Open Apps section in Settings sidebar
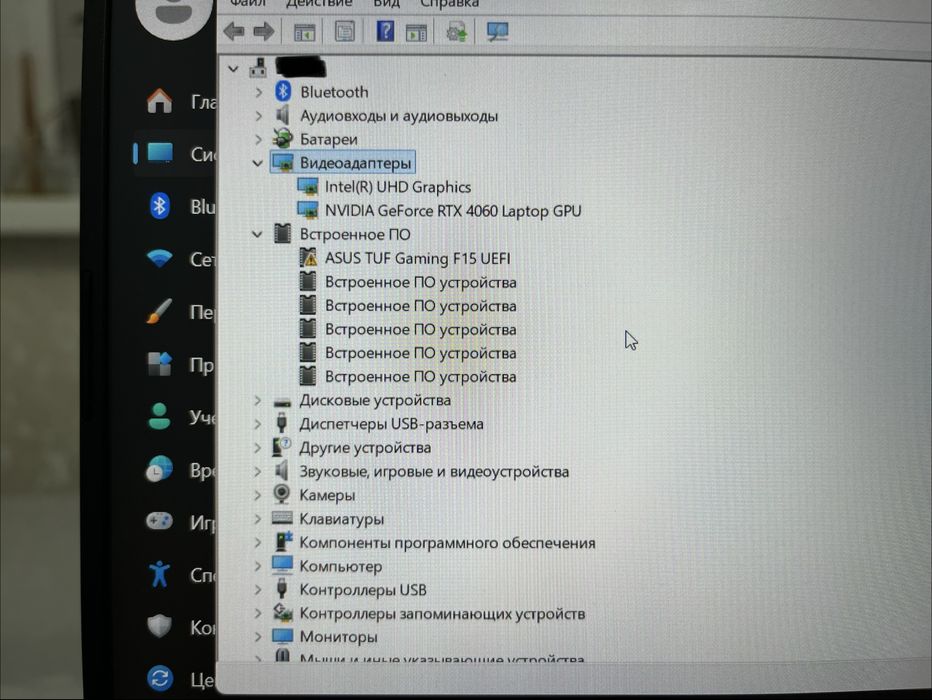The height and width of the screenshot is (700, 932). pyautogui.click(x=159, y=364)
